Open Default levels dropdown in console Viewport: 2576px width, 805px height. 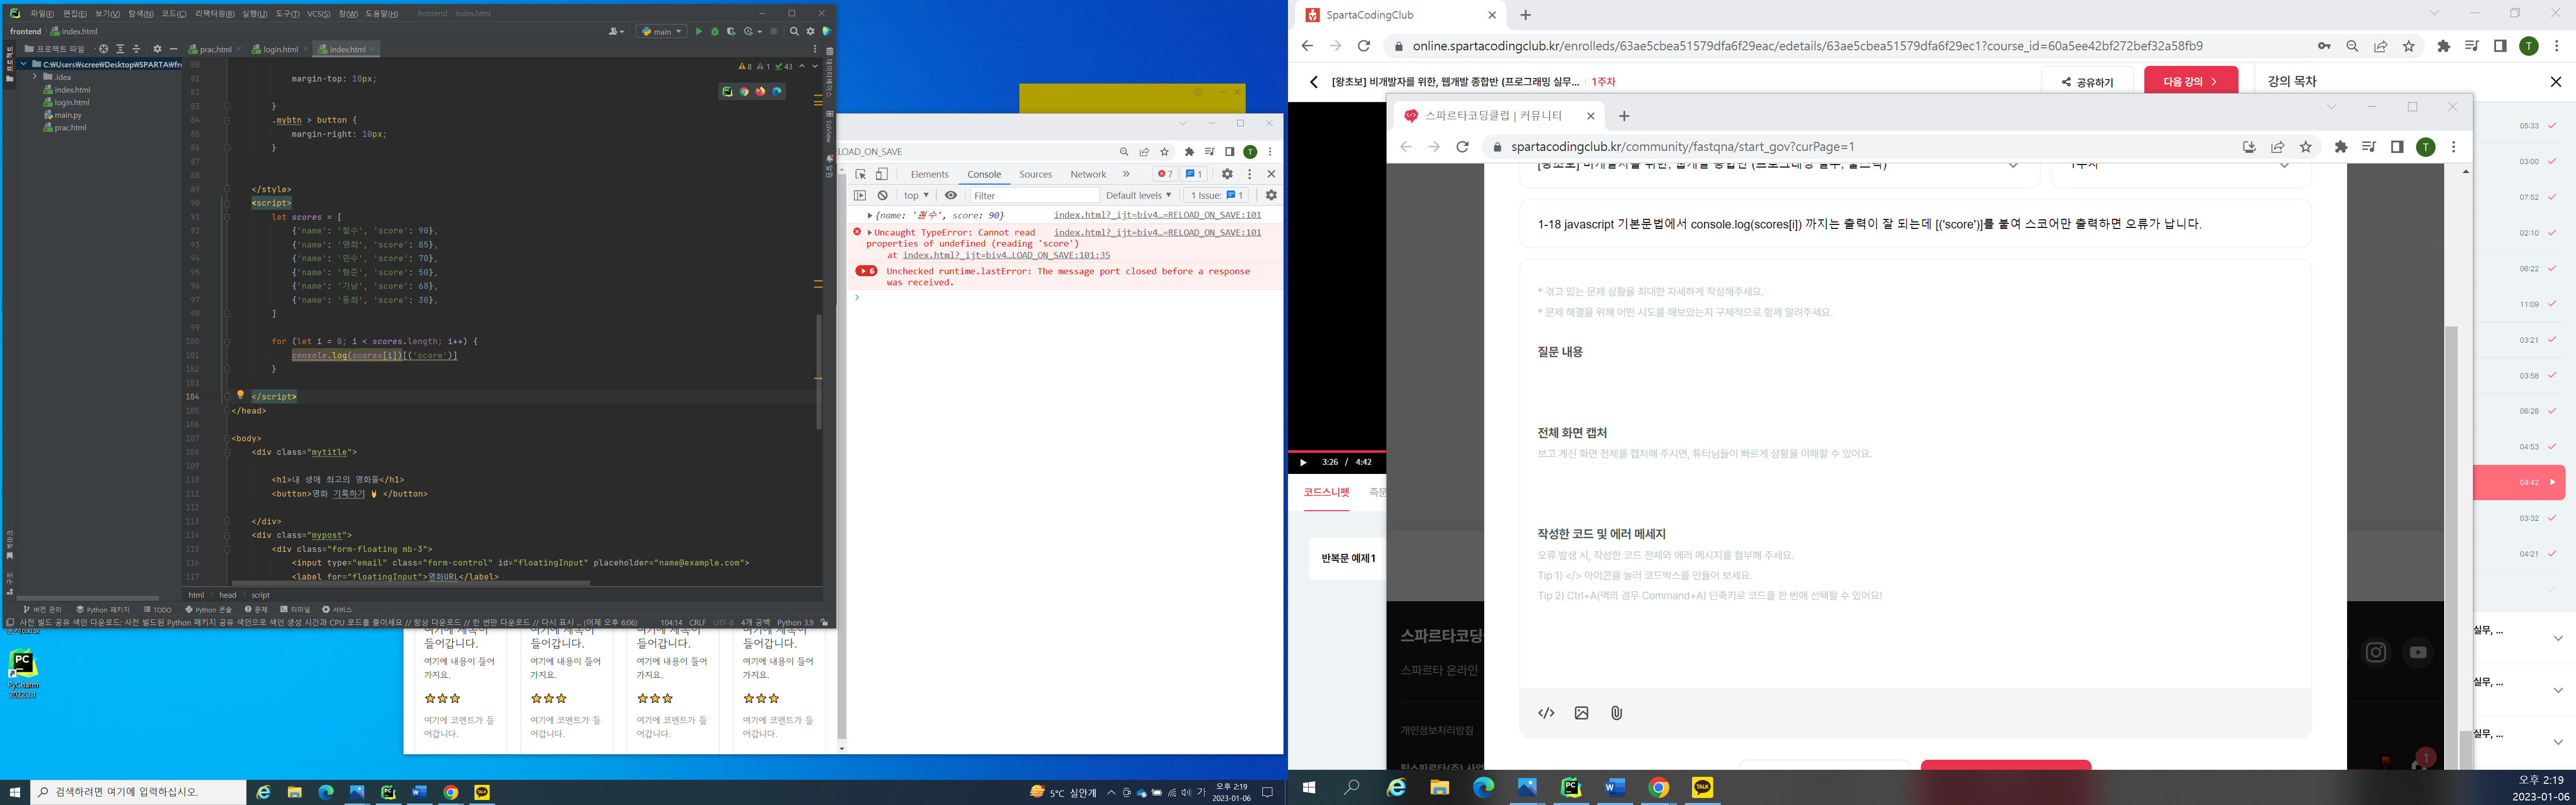click(1138, 195)
